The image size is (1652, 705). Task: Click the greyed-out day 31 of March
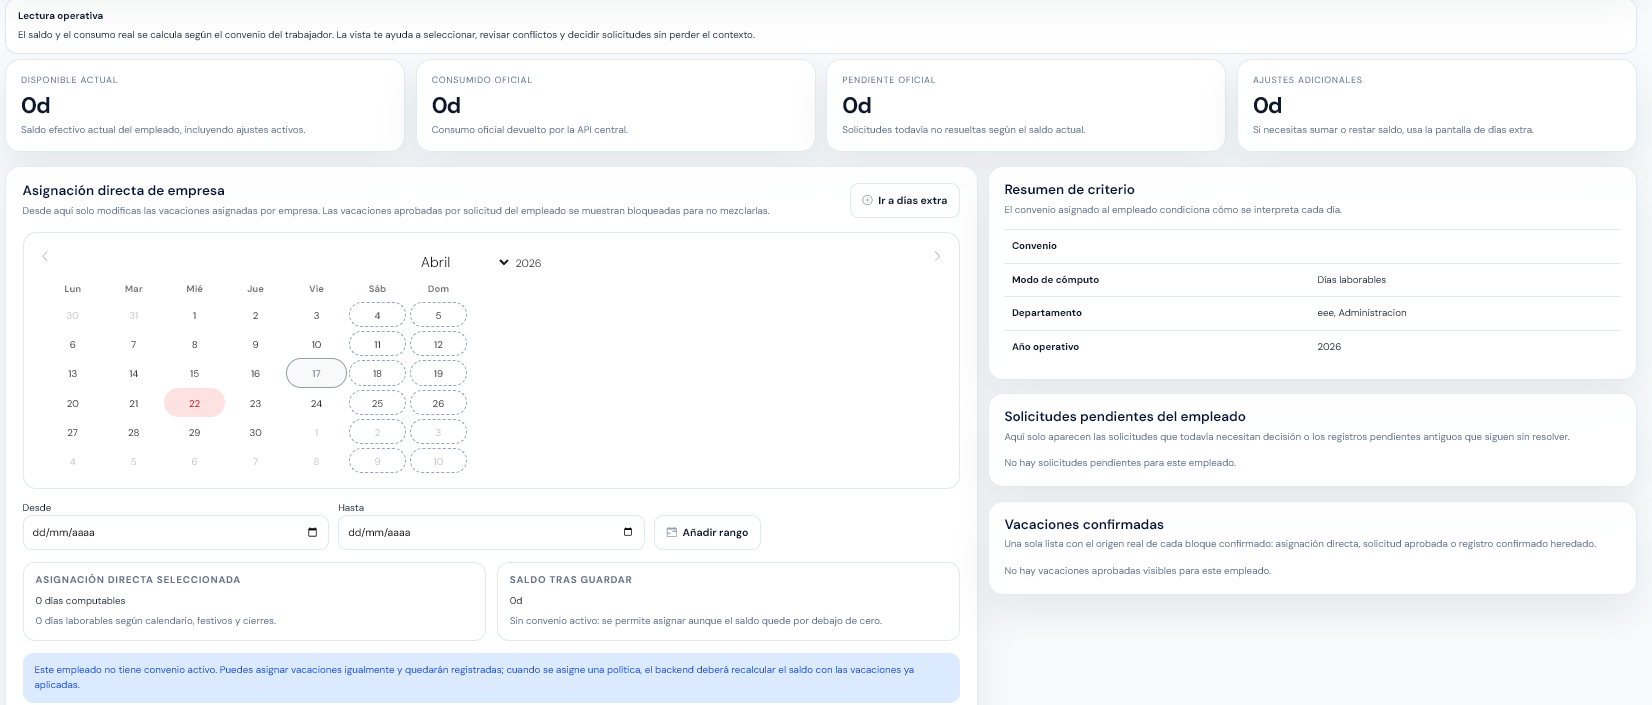pos(133,316)
